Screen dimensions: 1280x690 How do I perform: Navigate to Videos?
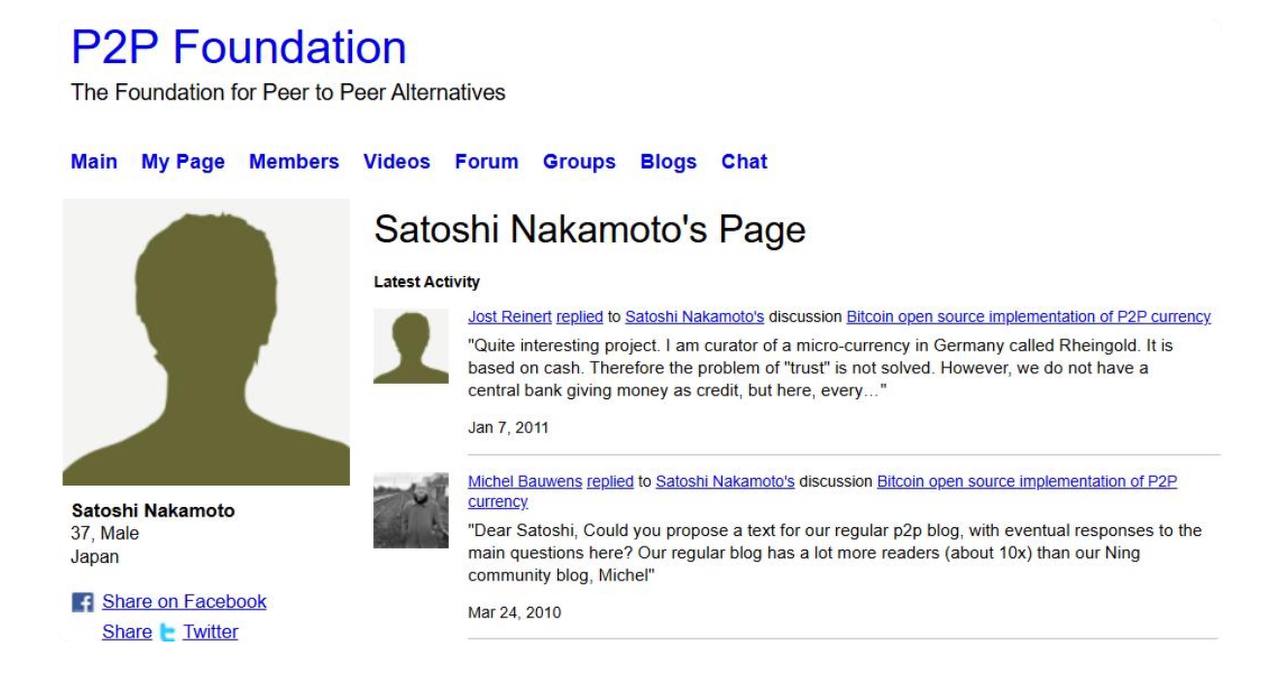[397, 162]
